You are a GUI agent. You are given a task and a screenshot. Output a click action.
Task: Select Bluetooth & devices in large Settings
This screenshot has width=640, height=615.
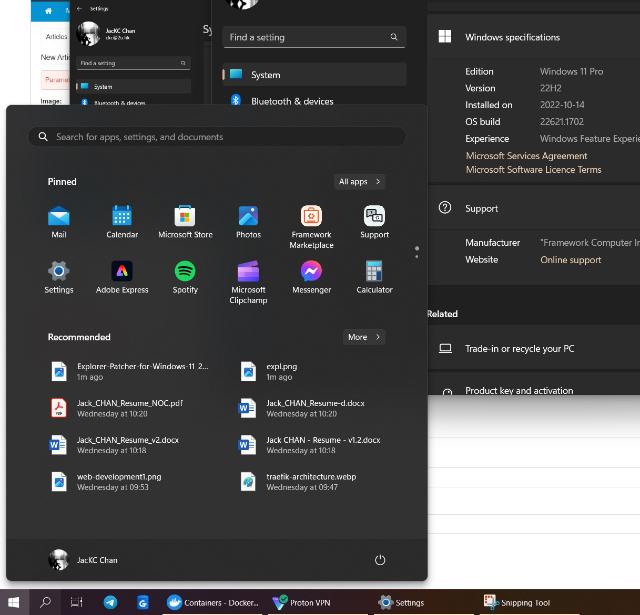tap(314, 100)
